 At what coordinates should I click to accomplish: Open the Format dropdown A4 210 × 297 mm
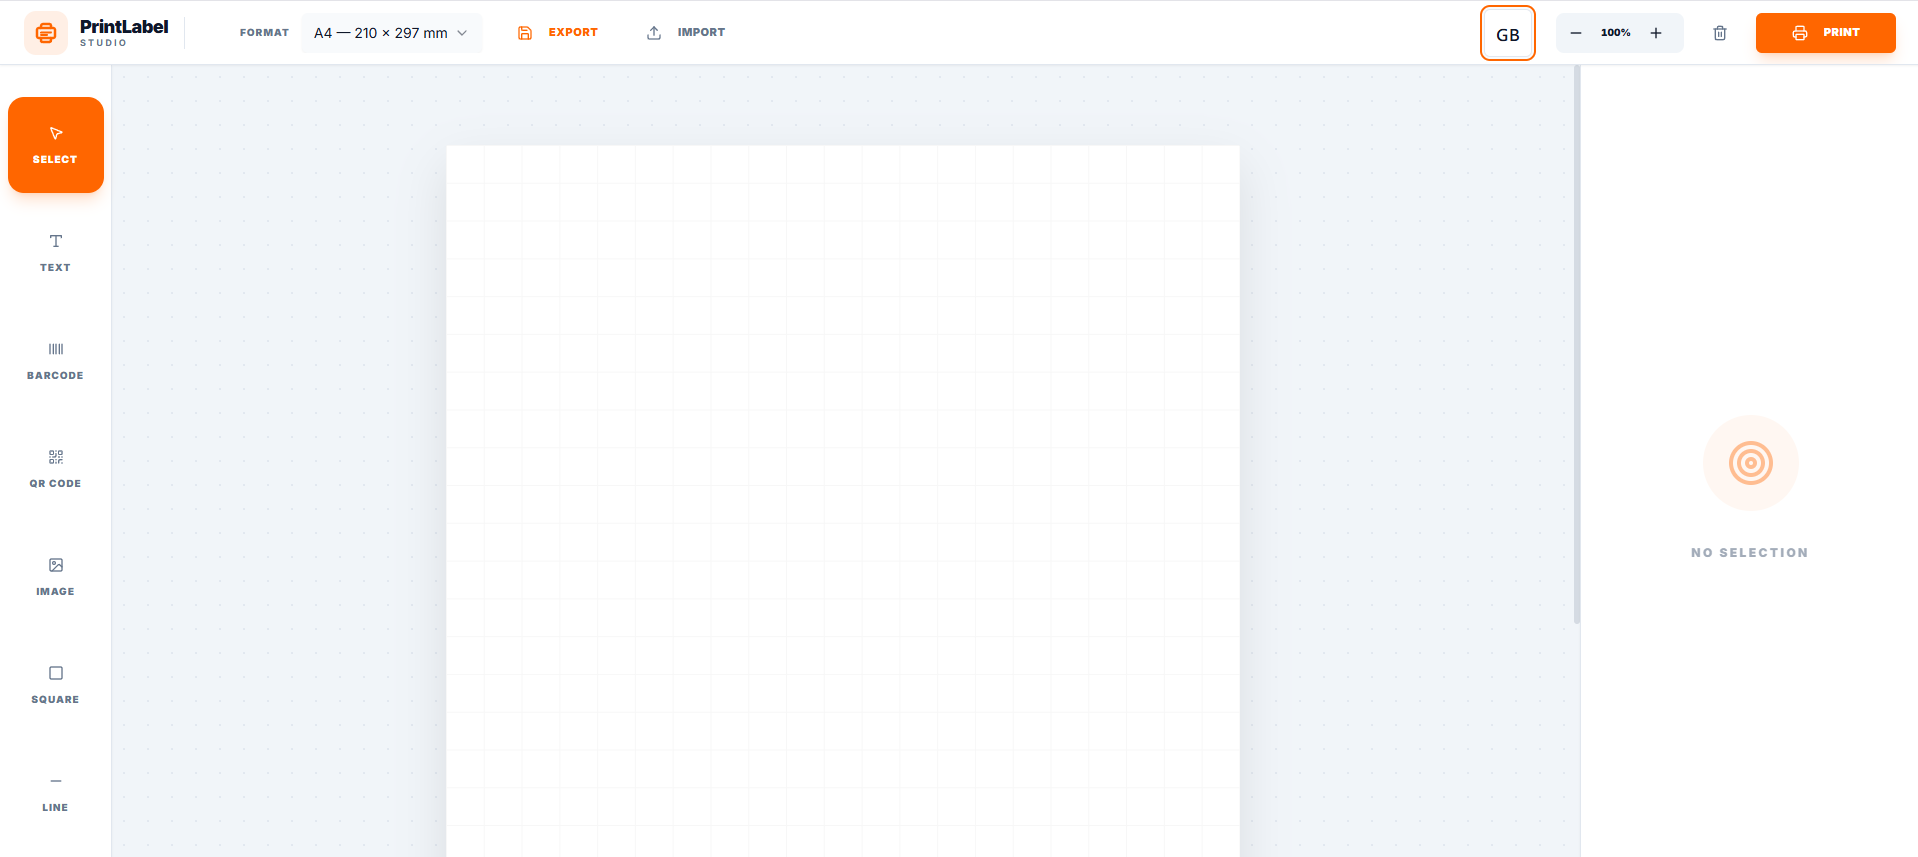point(391,33)
